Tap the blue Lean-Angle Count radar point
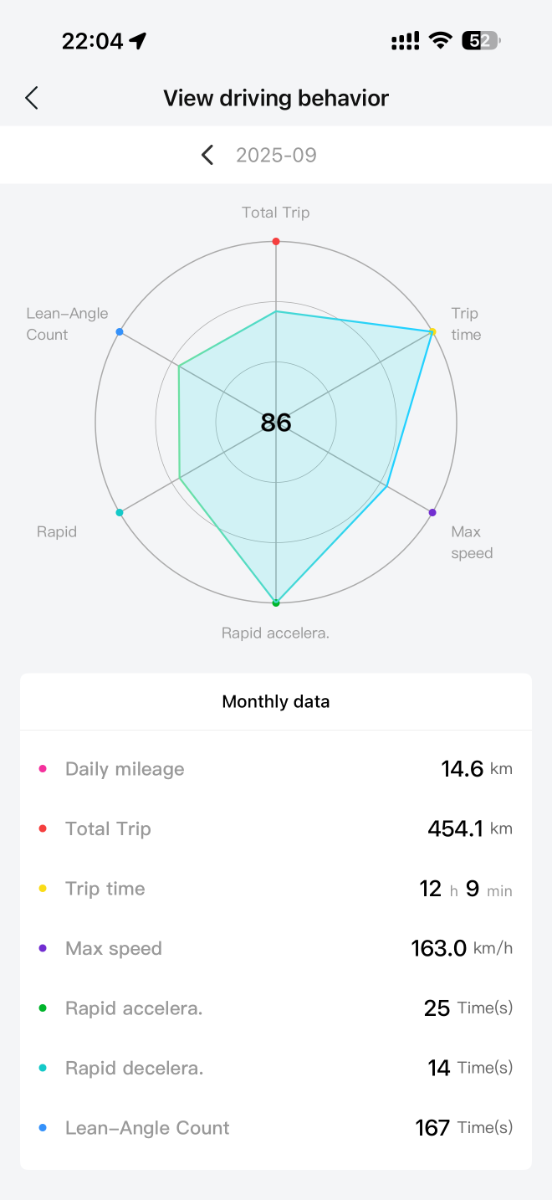 tap(120, 331)
